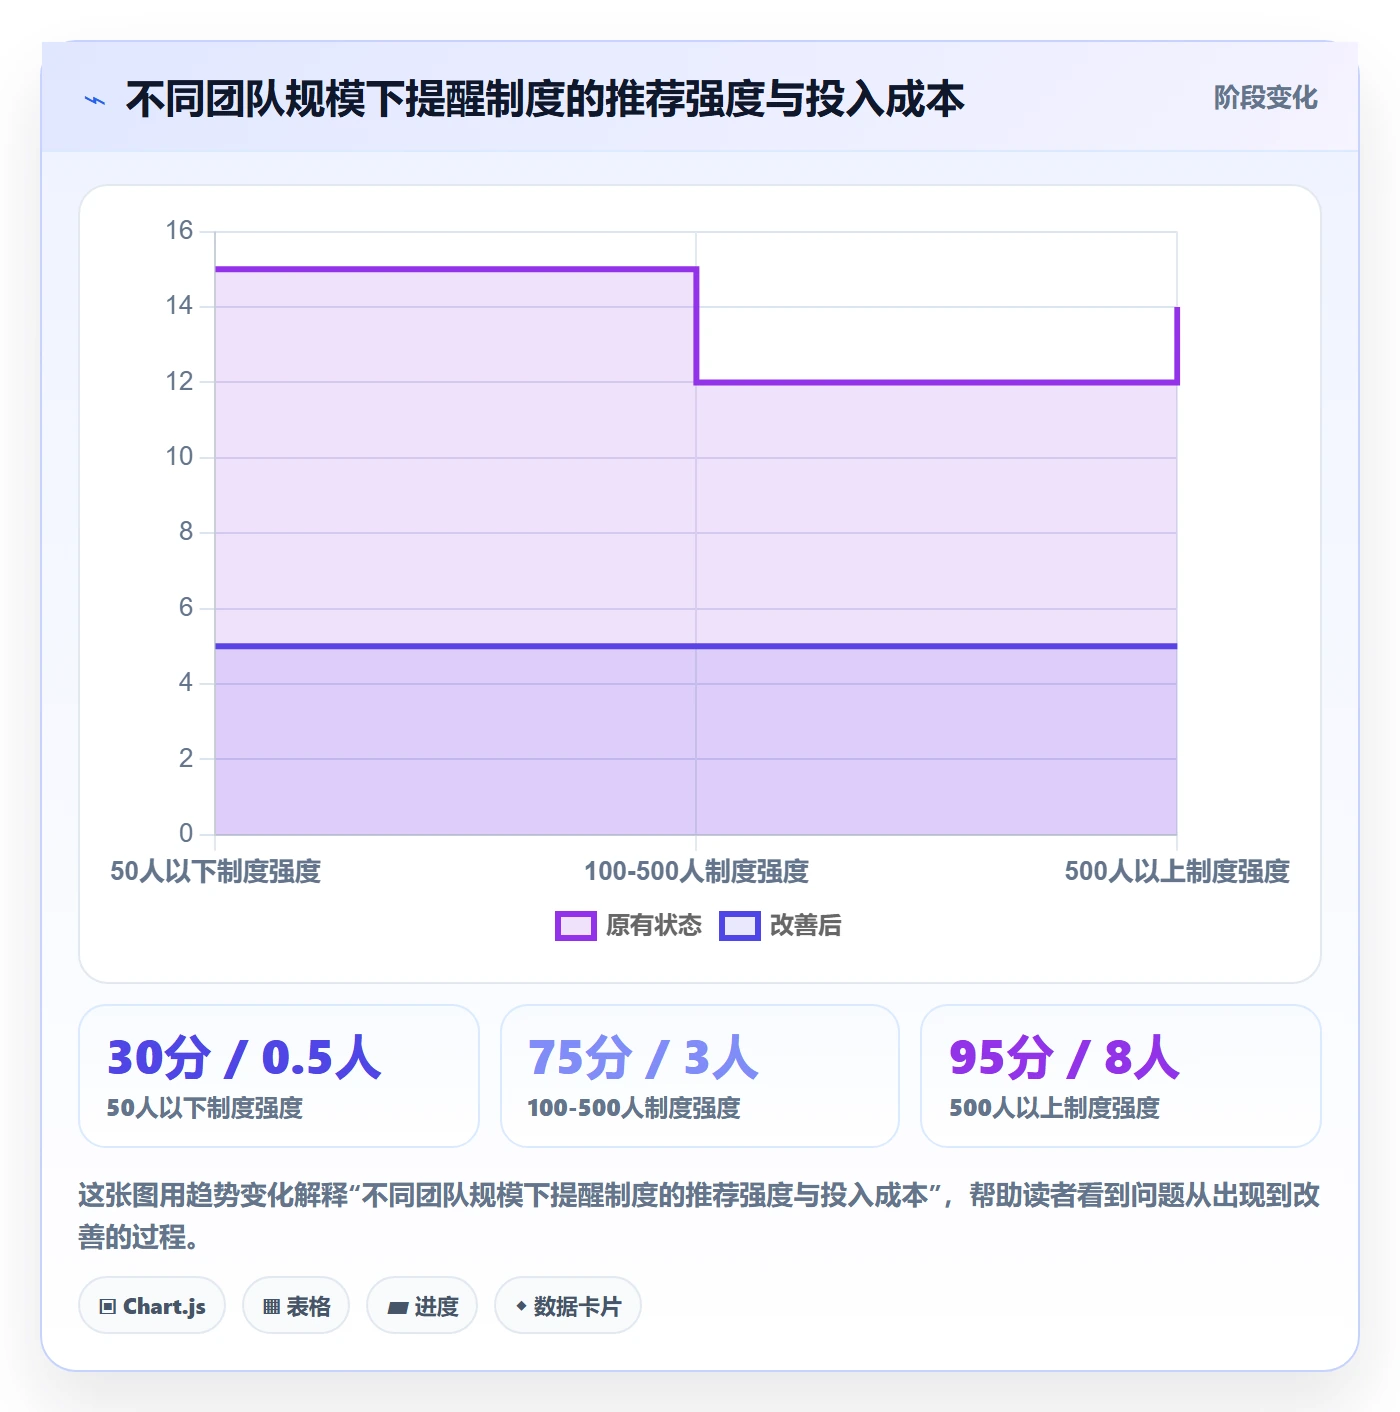Image resolution: width=1400 pixels, height=1412 pixels.
Task: Toggle the 原有状态 legend swatch
Action: 575,926
